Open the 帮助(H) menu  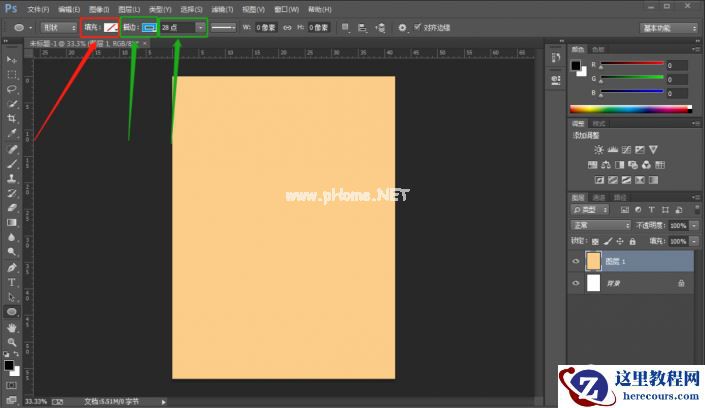pos(320,9)
